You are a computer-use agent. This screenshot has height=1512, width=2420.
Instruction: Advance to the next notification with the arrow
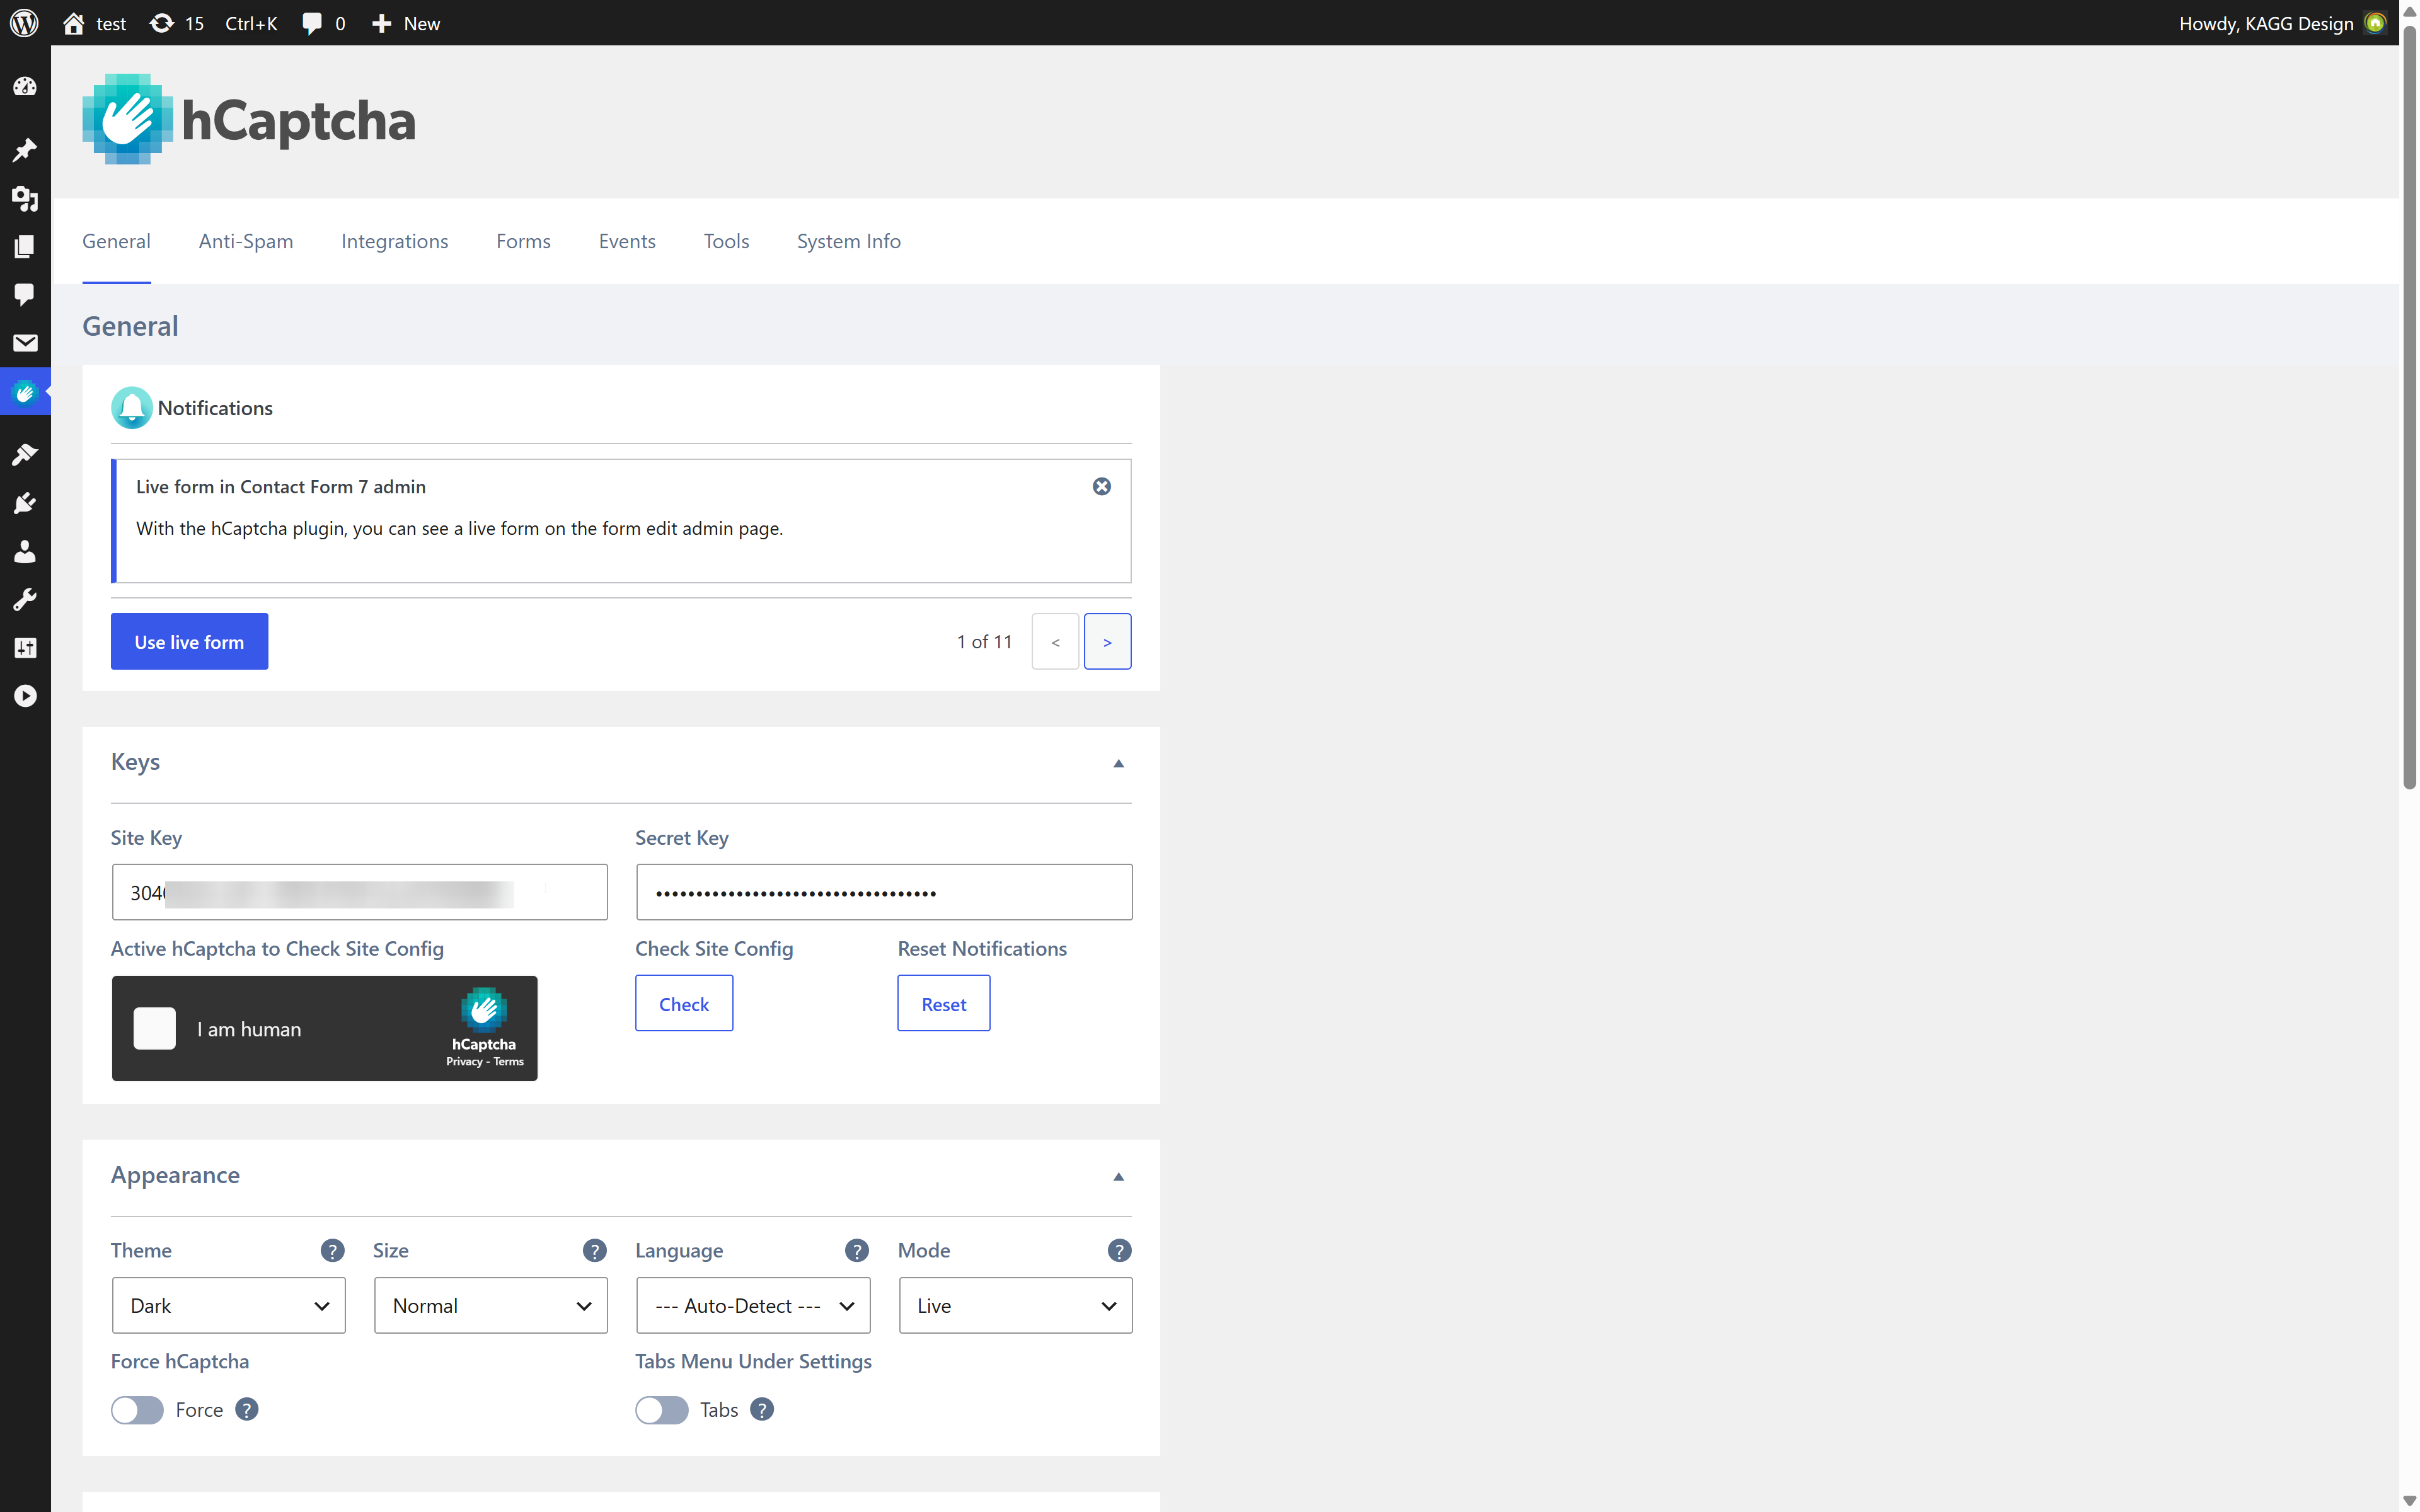pyautogui.click(x=1107, y=641)
